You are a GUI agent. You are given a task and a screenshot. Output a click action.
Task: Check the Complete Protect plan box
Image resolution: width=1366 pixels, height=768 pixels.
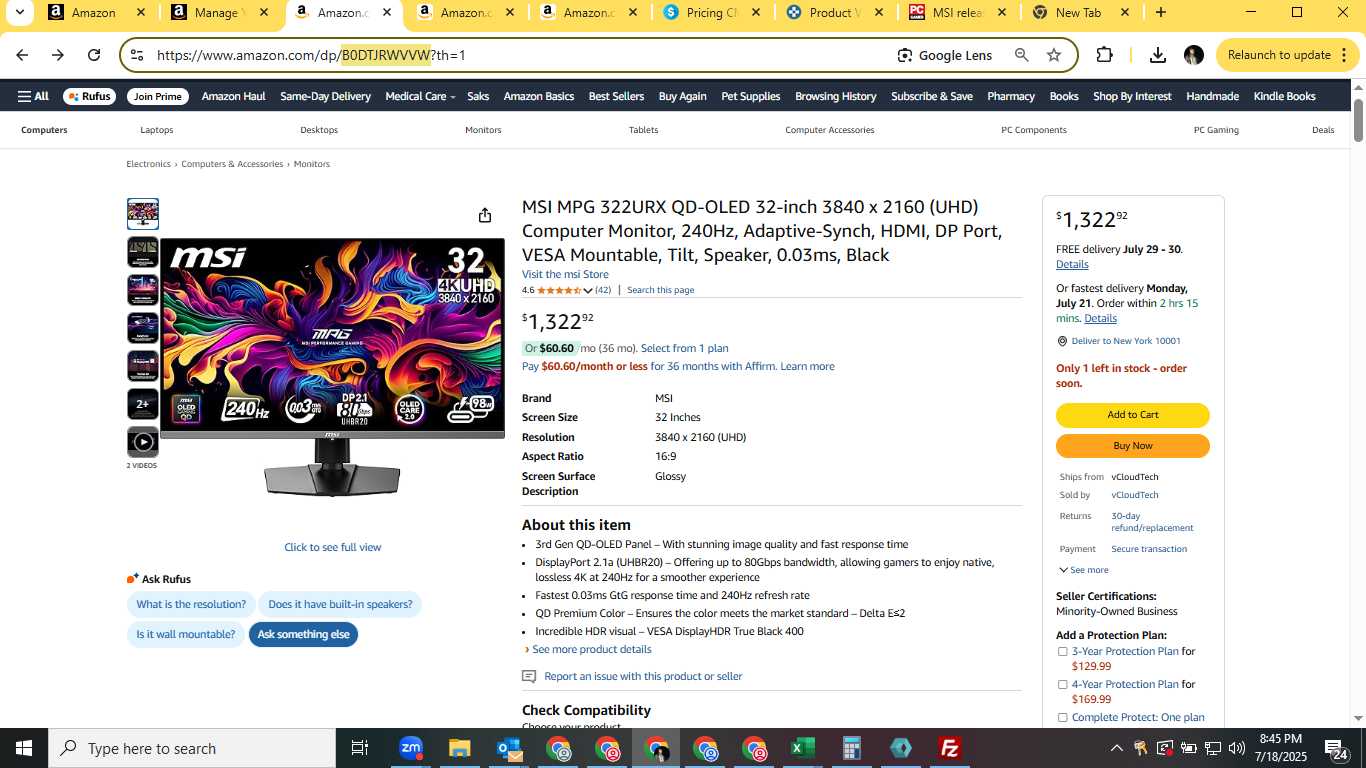click(1062, 717)
